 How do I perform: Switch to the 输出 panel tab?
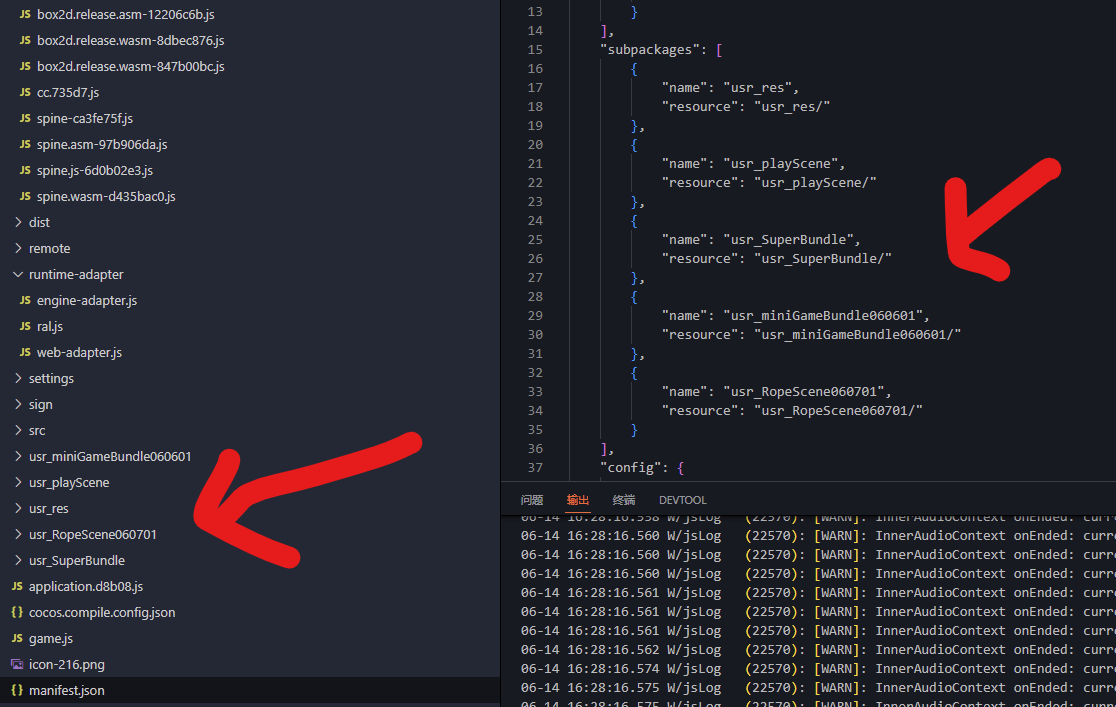(578, 500)
